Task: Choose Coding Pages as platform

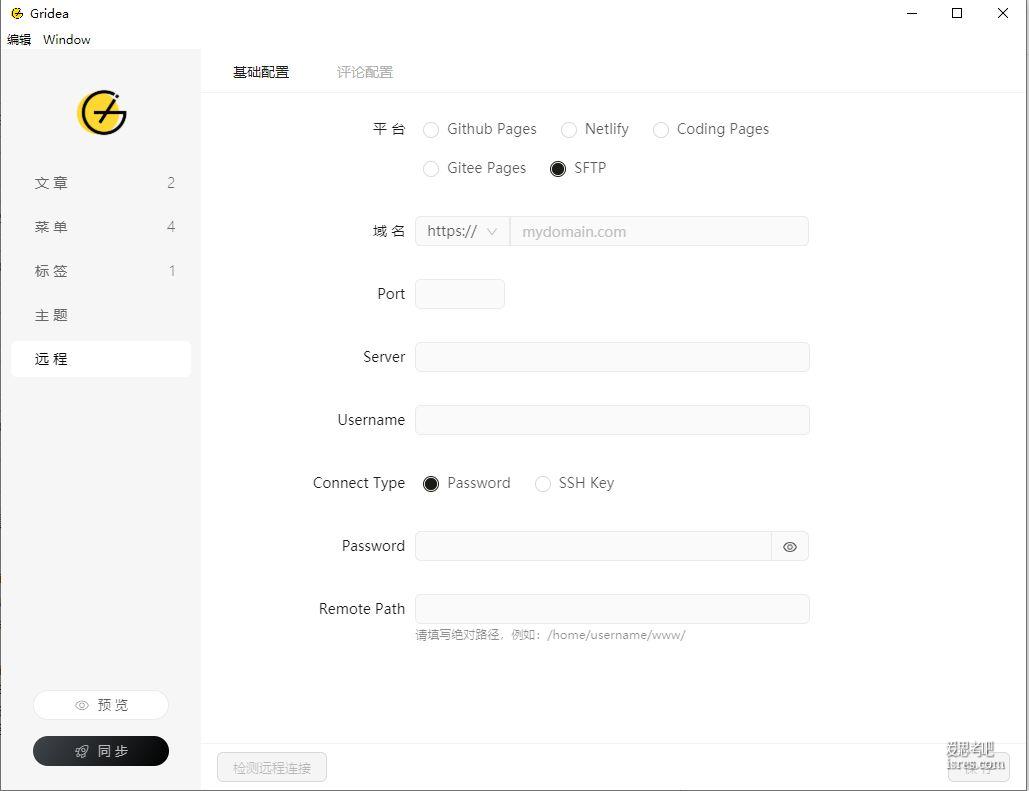Action: [661, 129]
